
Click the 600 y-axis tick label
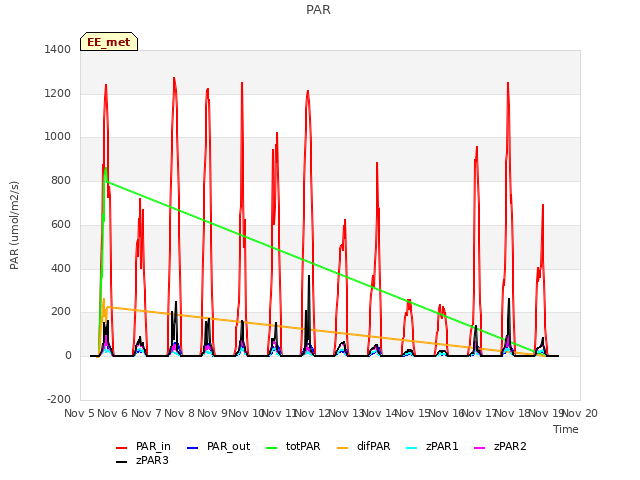coord(61,224)
